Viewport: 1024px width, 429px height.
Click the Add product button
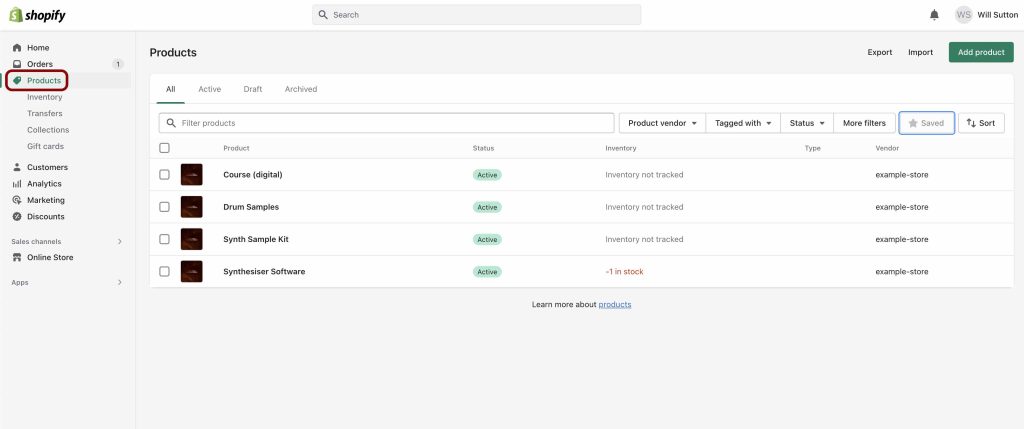(980, 52)
